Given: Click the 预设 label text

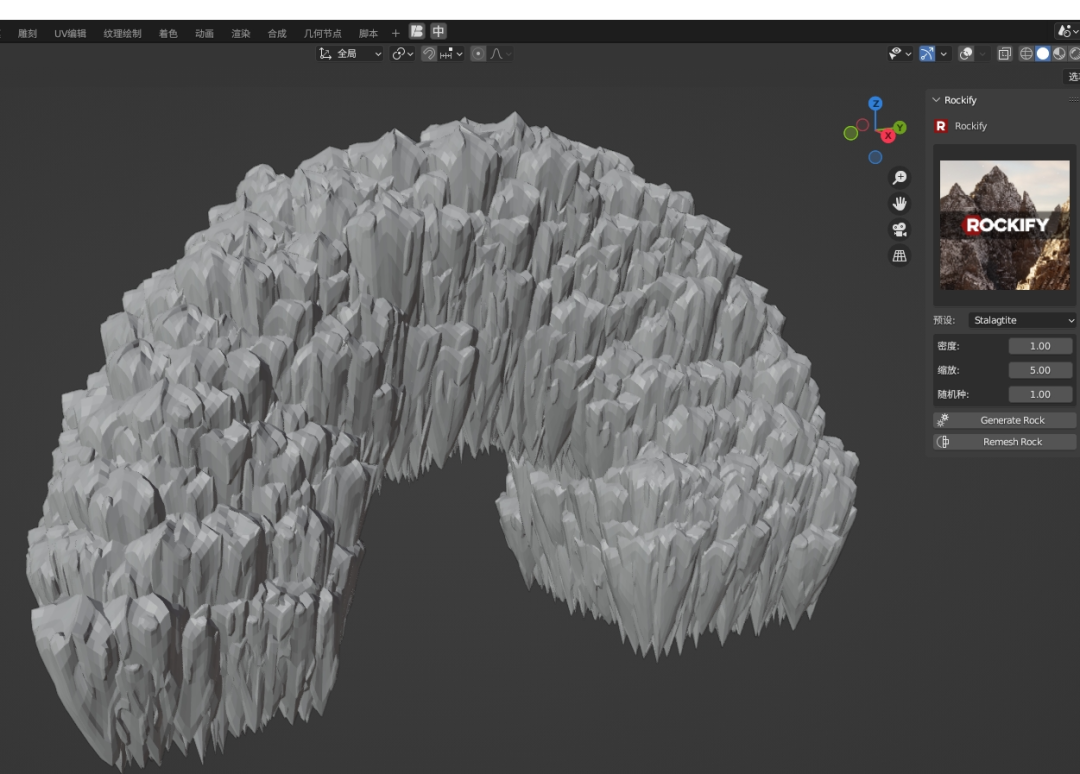Looking at the screenshot, I should tap(944, 320).
